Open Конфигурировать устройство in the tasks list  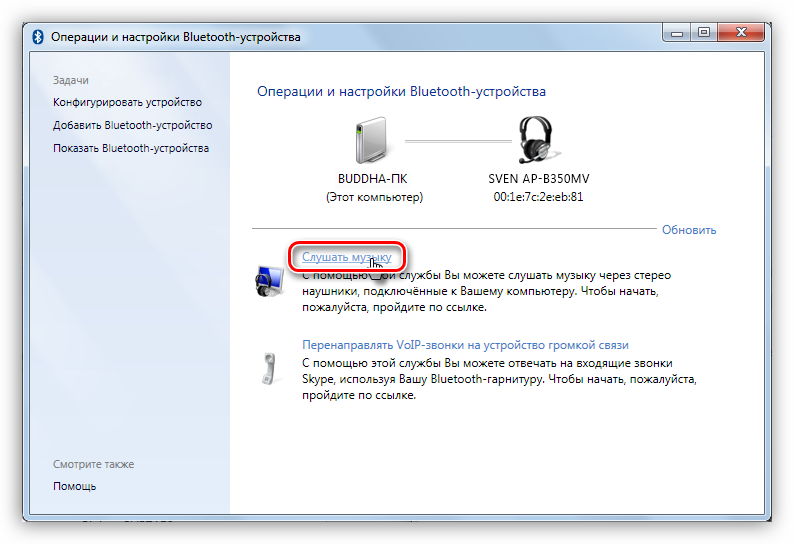tap(127, 102)
